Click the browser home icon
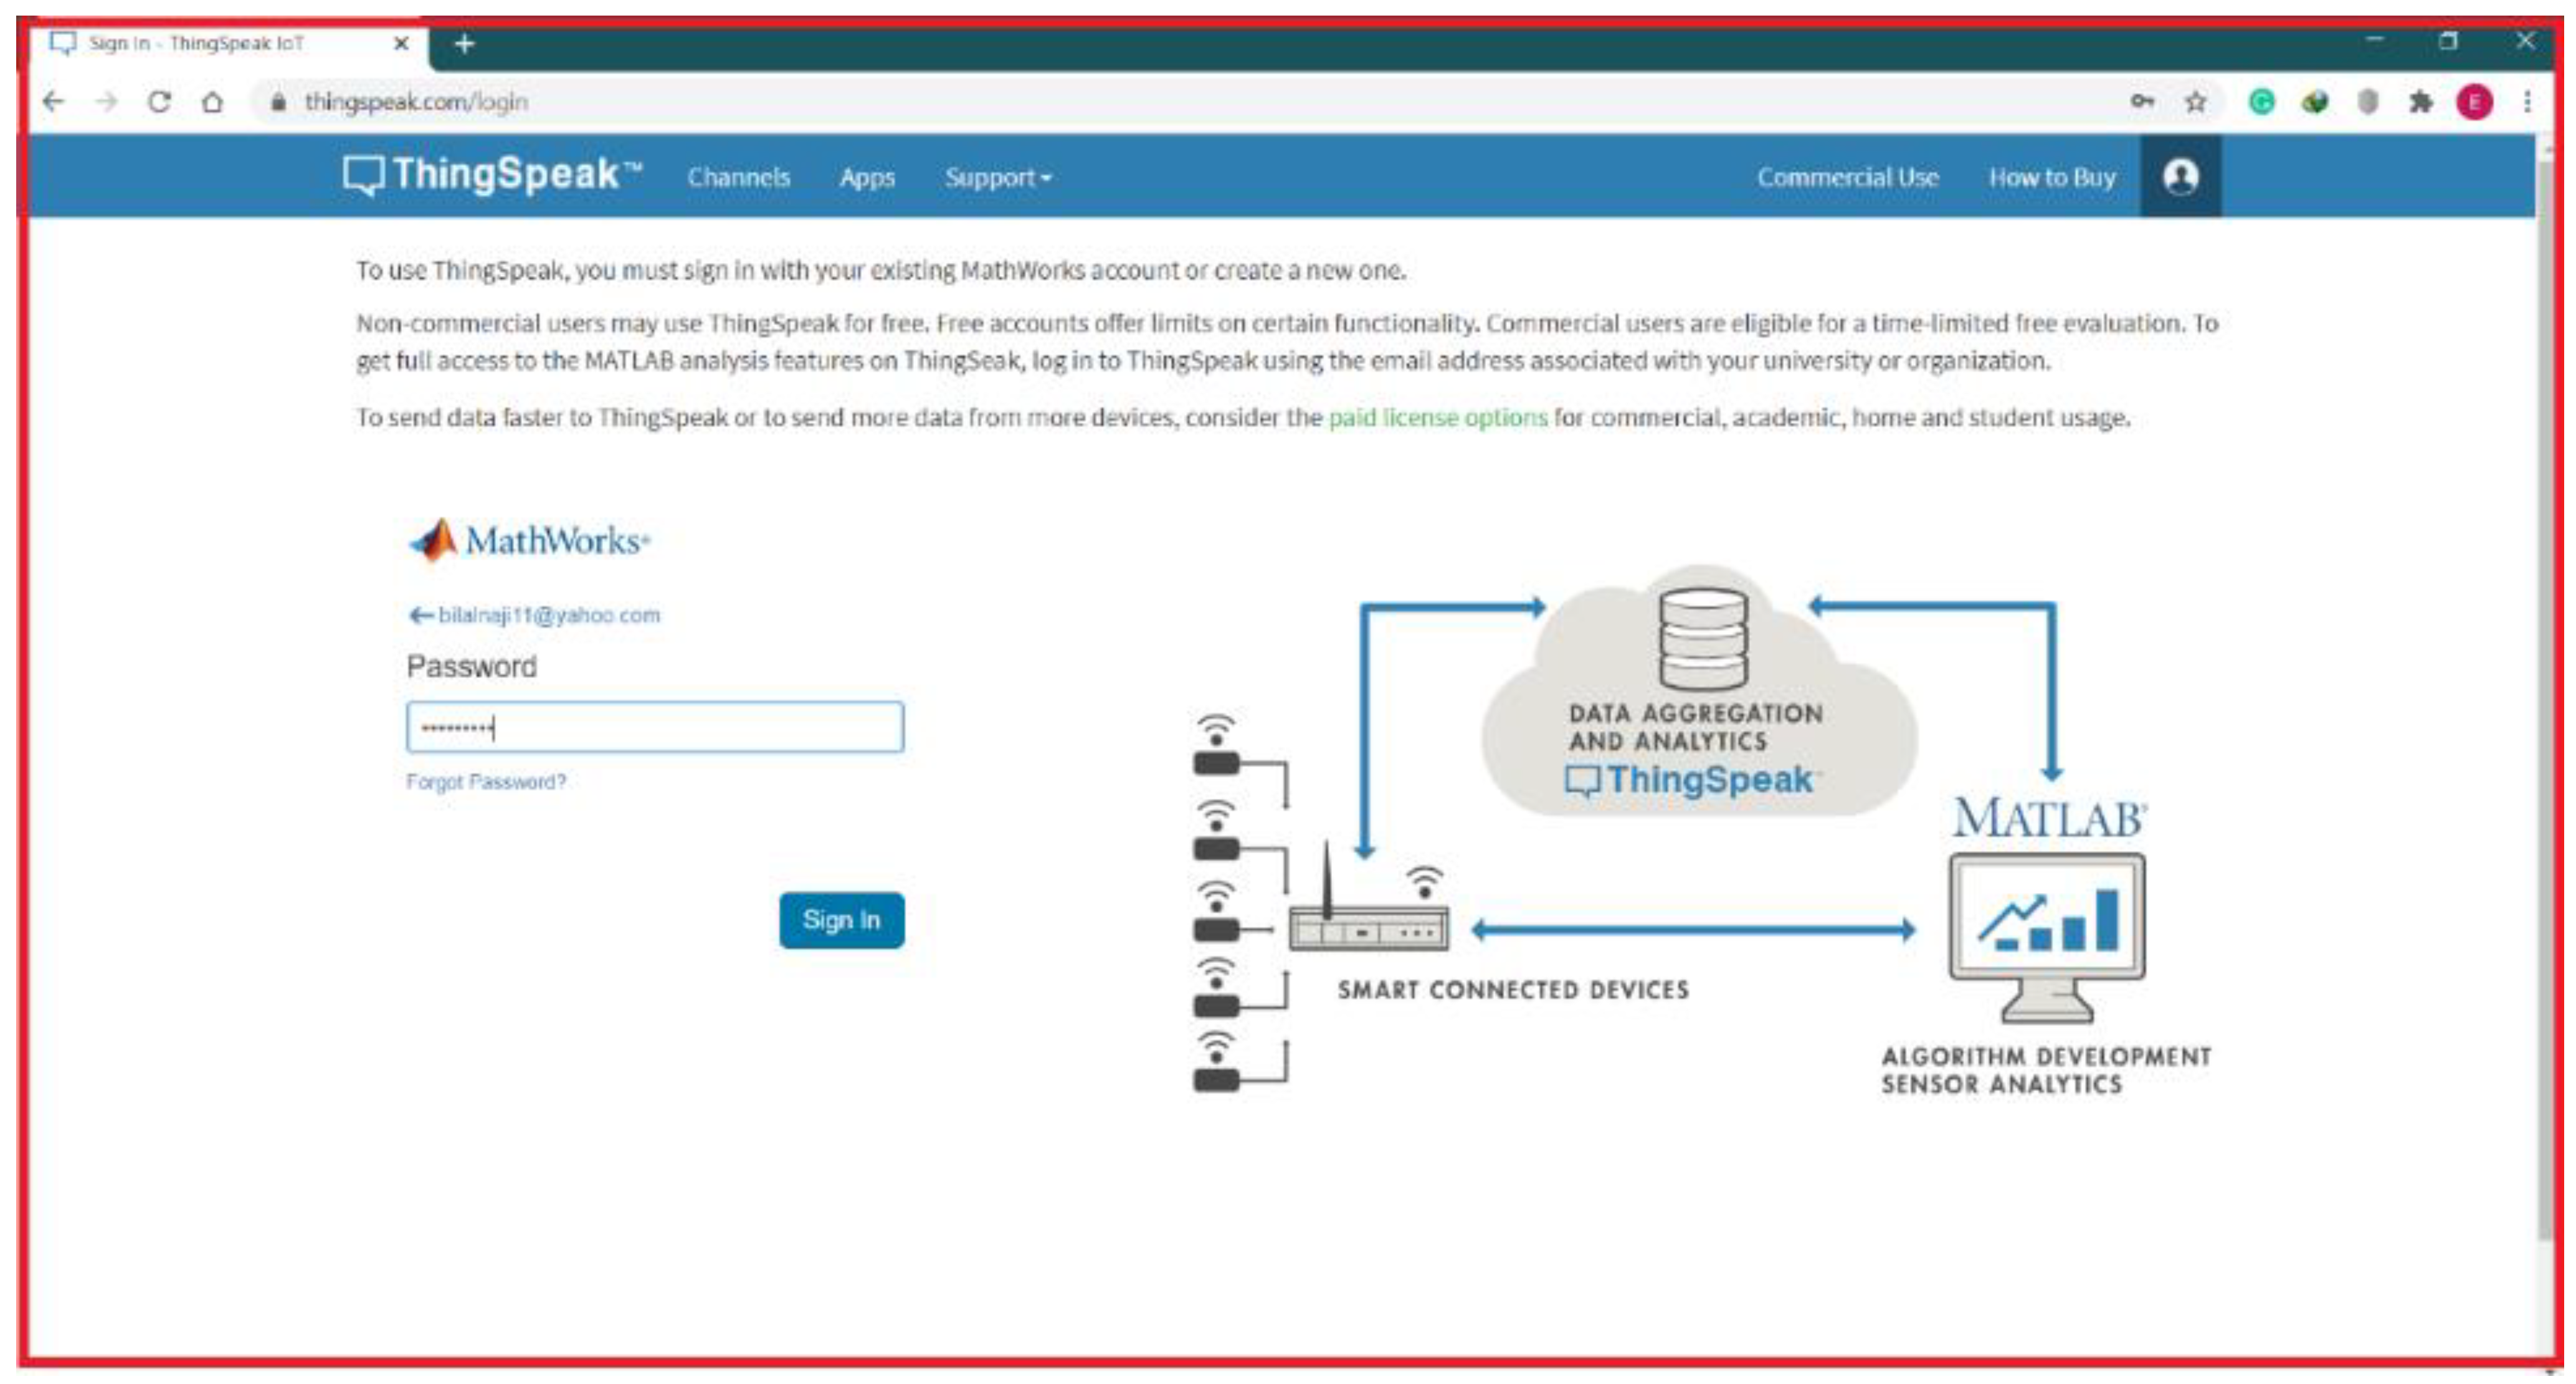The height and width of the screenshot is (1384, 2576). 212,102
